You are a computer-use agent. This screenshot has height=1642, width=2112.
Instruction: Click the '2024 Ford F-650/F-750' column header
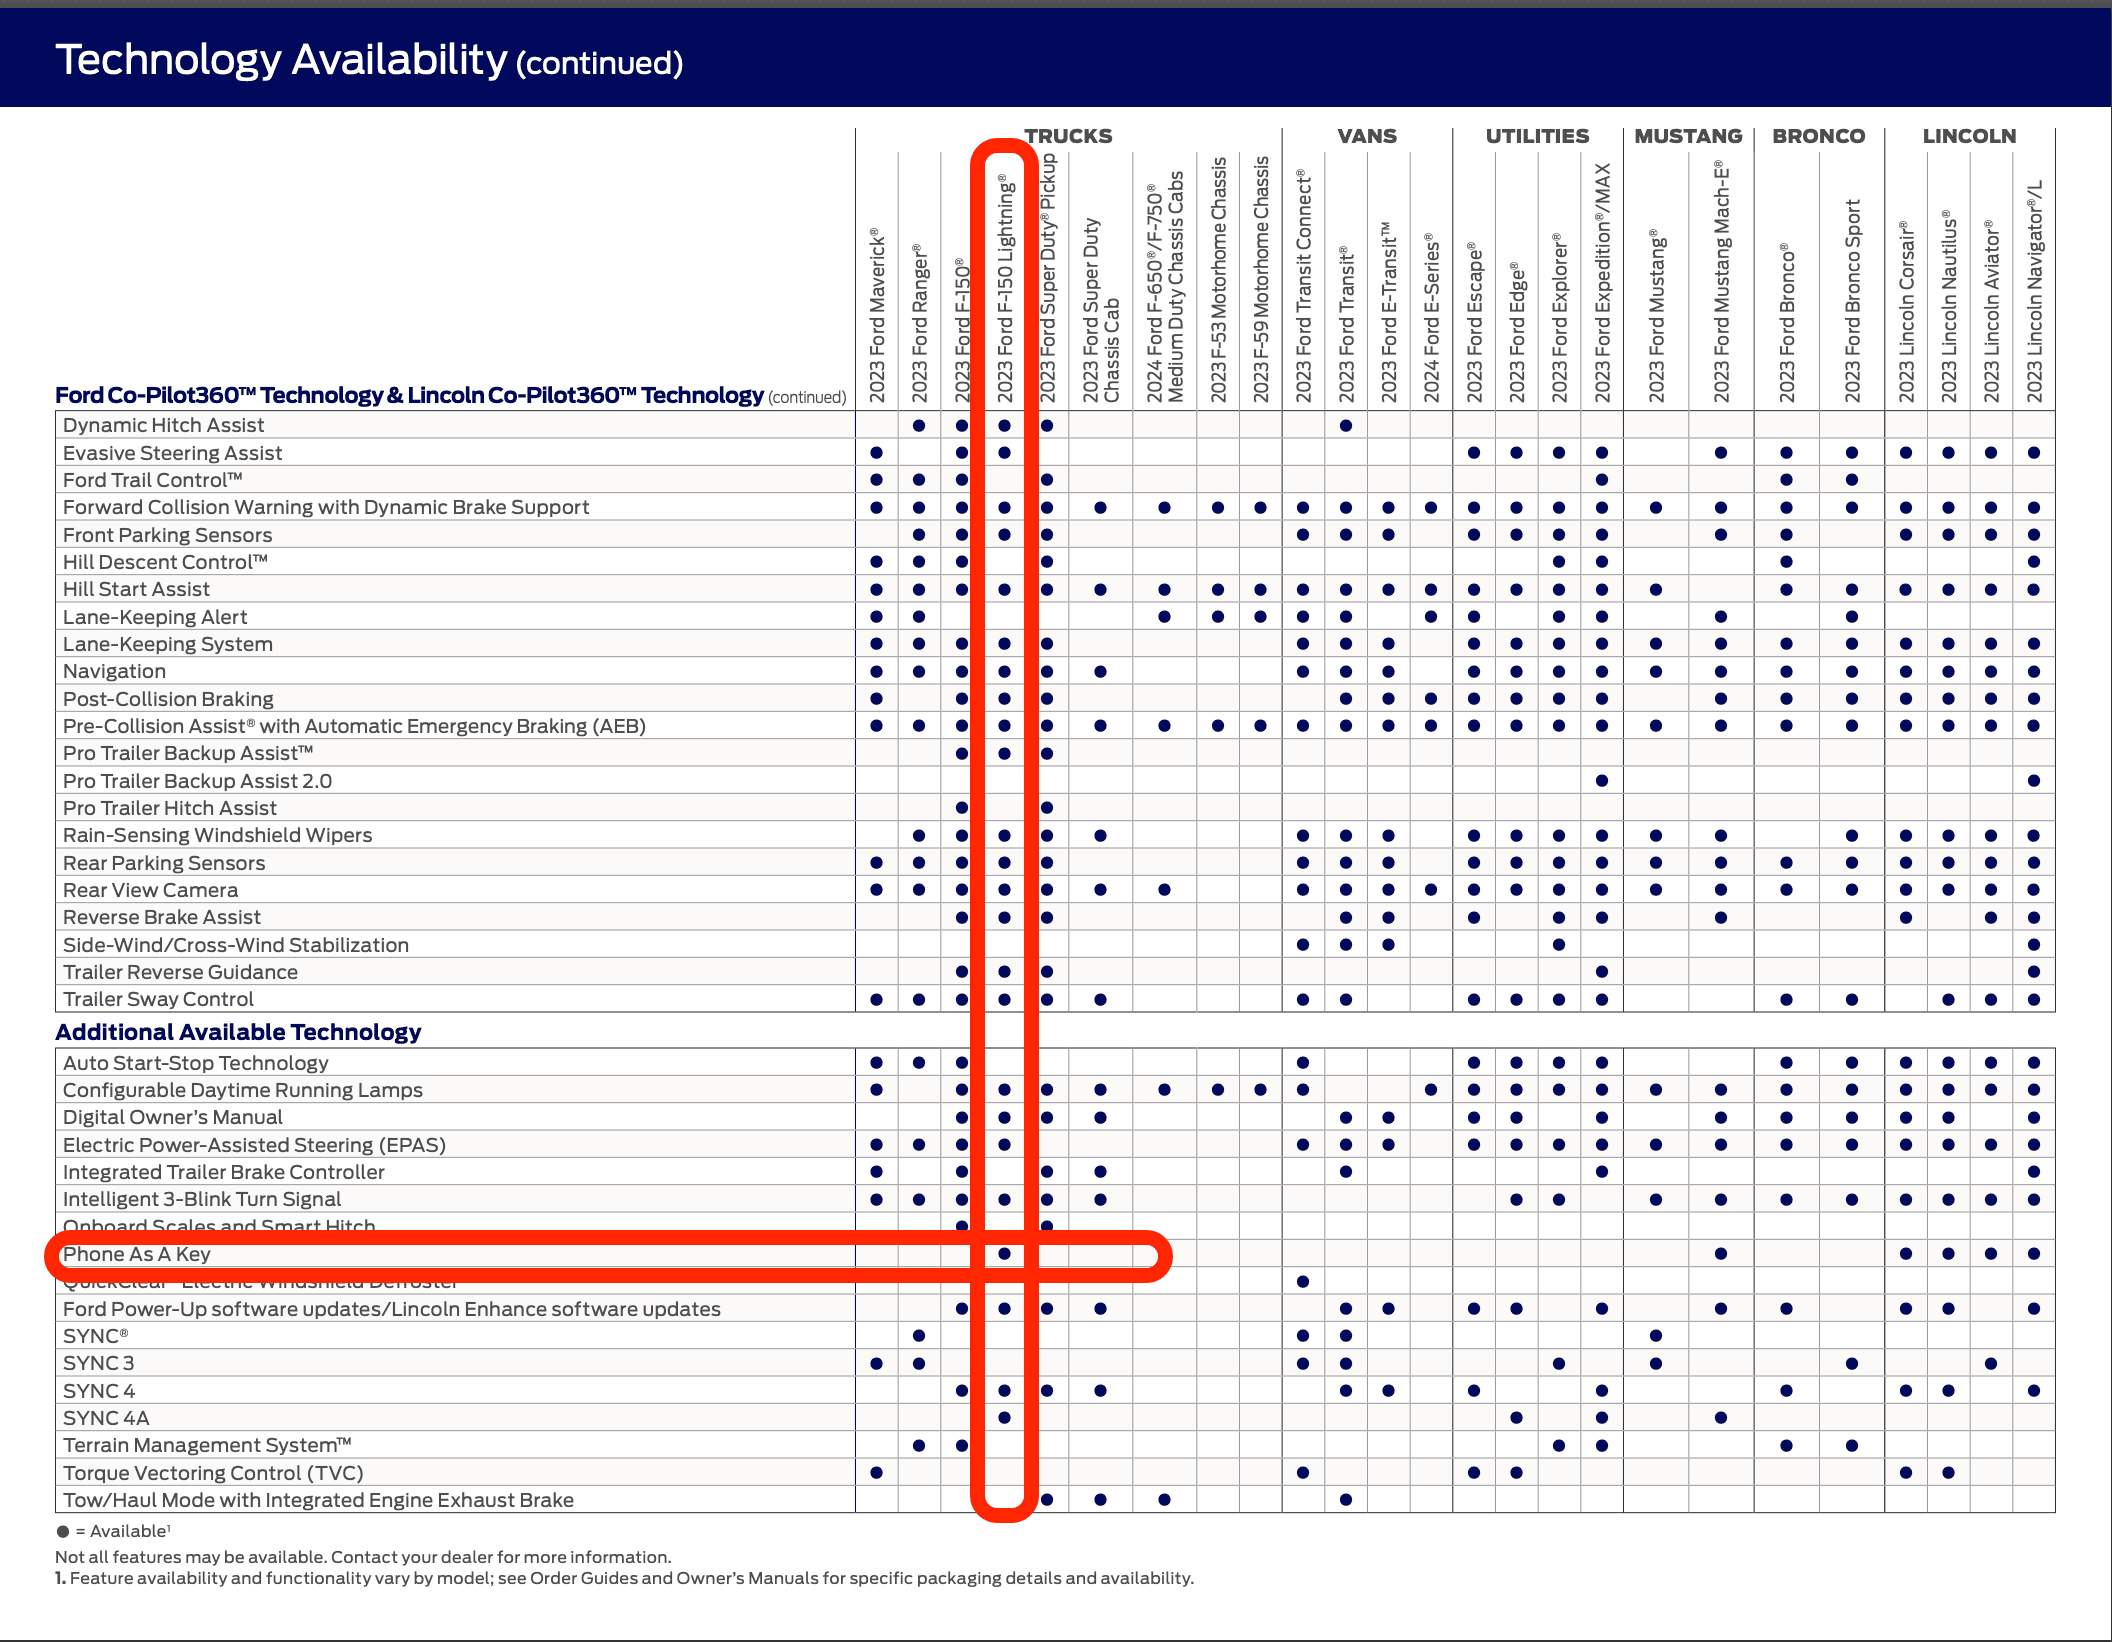point(1165,287)
